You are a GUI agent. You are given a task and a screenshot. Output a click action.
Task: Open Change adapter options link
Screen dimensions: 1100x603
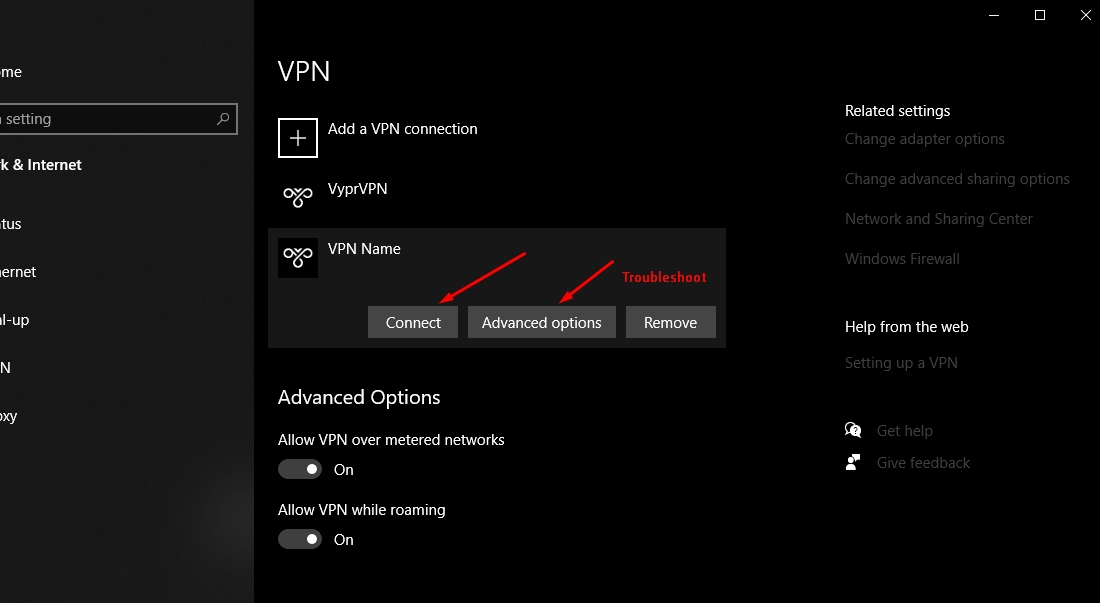click(924, 139)
